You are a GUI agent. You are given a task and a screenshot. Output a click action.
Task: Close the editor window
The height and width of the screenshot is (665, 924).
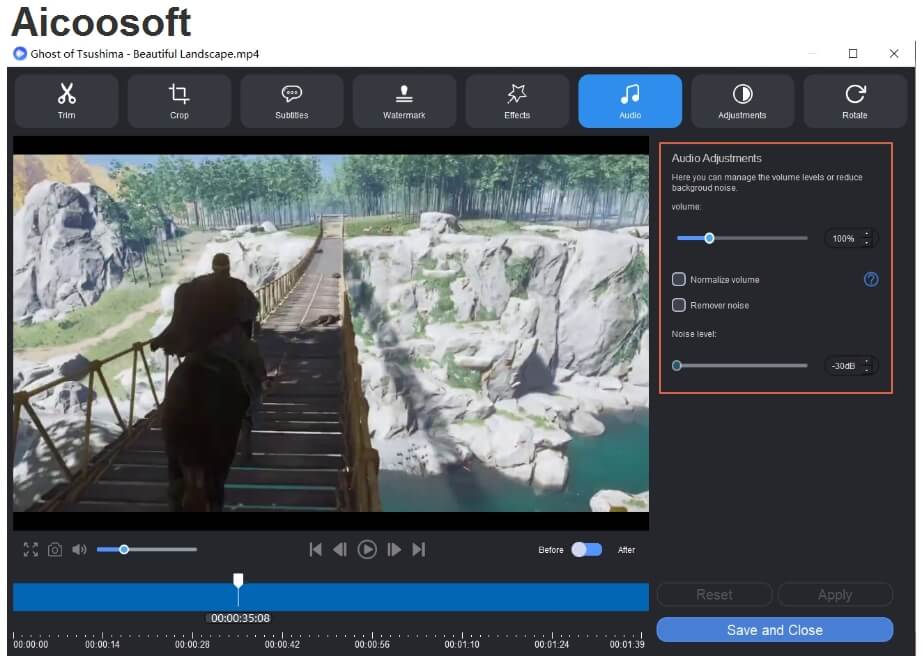point(893,54)
